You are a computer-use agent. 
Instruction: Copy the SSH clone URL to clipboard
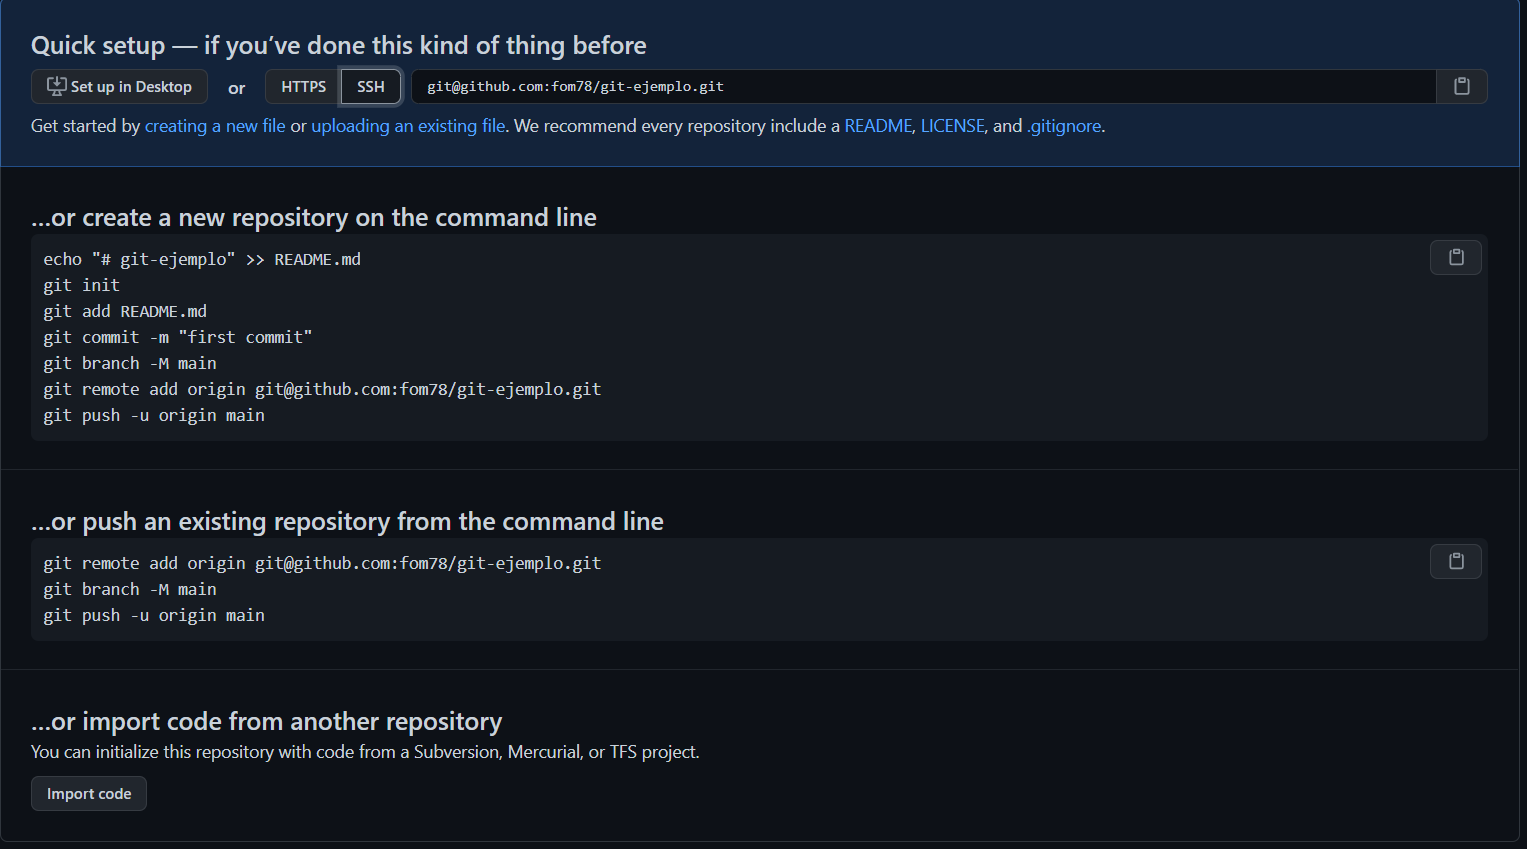[1461, 87]
